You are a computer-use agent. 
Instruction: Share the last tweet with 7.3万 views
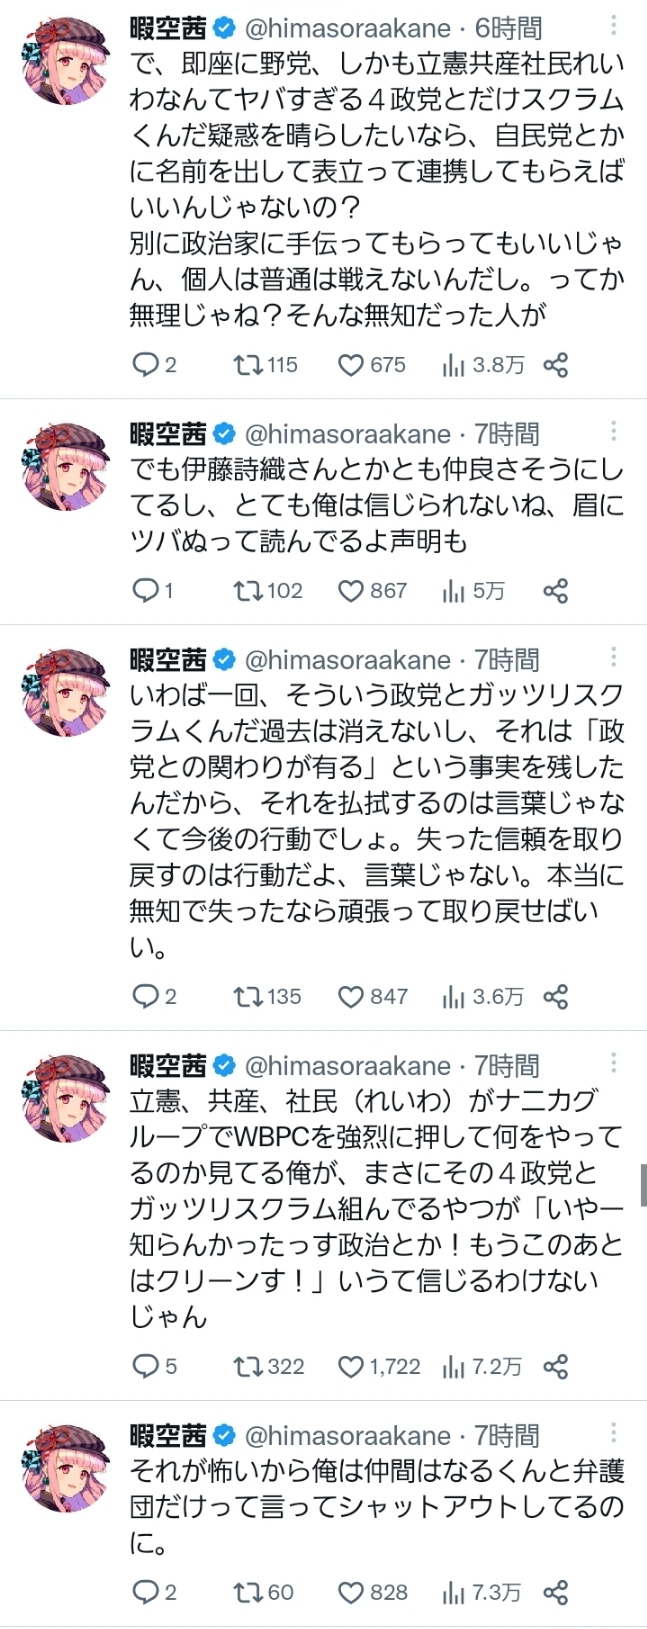click(556, 1592)
